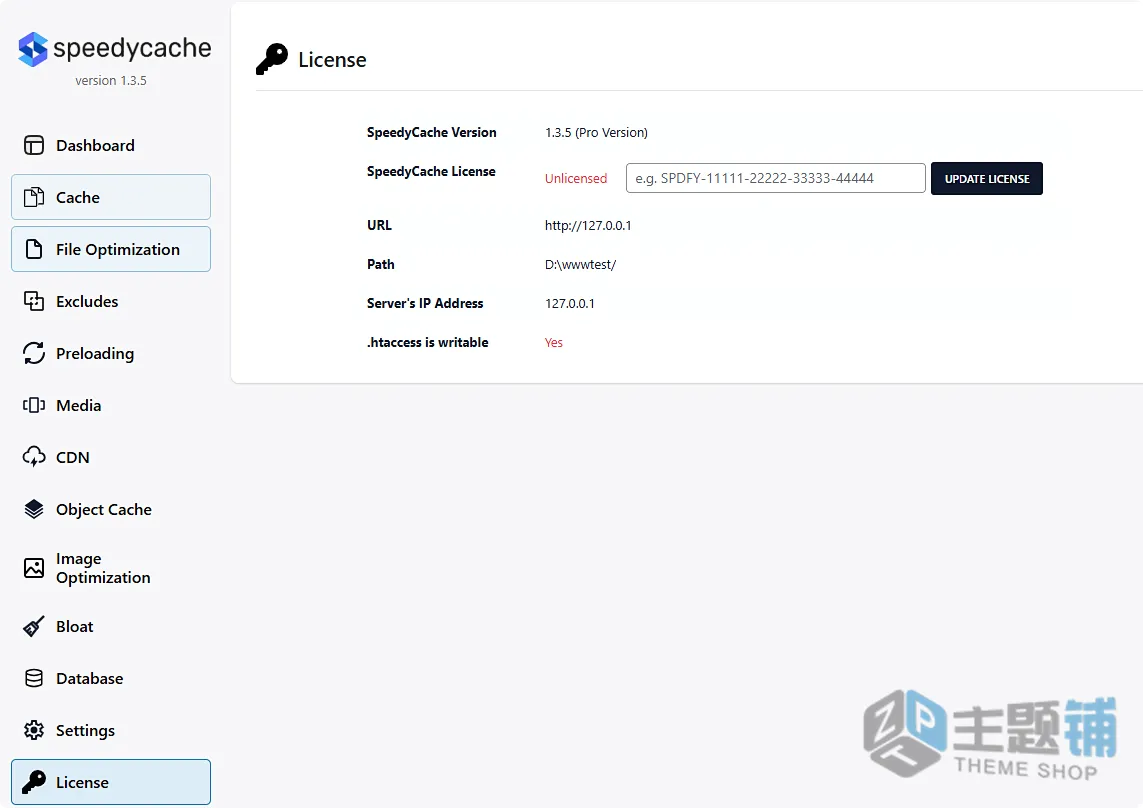This screenshot has height=808, width=1143.
Task: Click the 'Path' label
Action: pos(381,264)
